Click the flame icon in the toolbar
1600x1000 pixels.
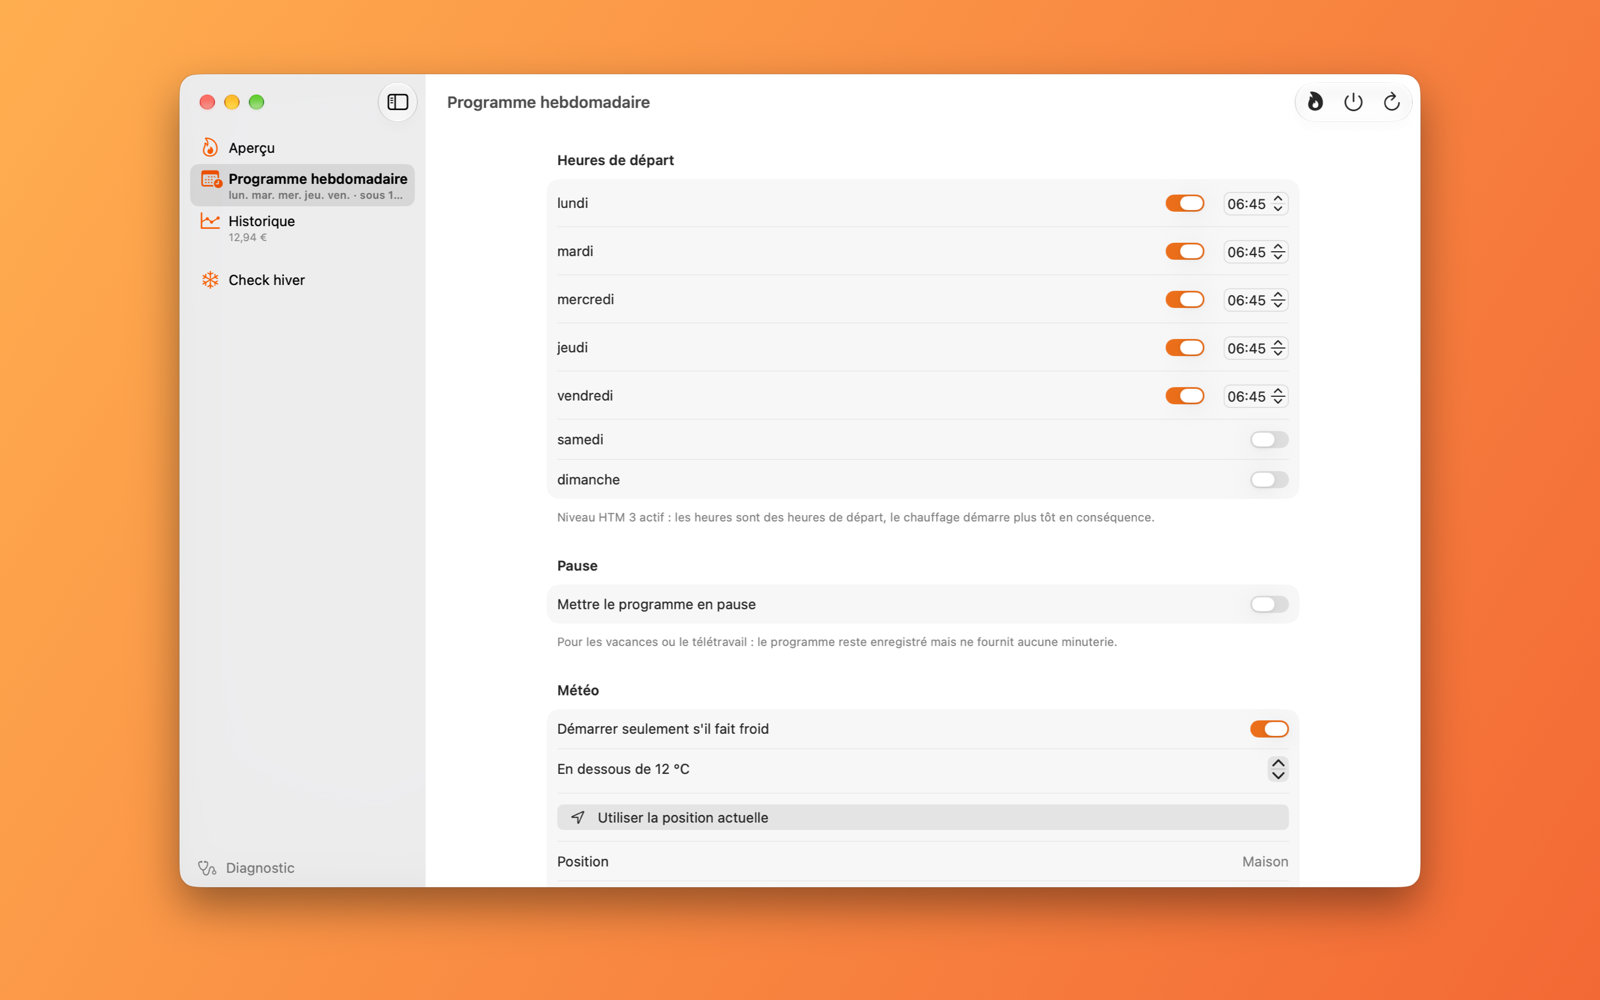tap(1315, 102)
